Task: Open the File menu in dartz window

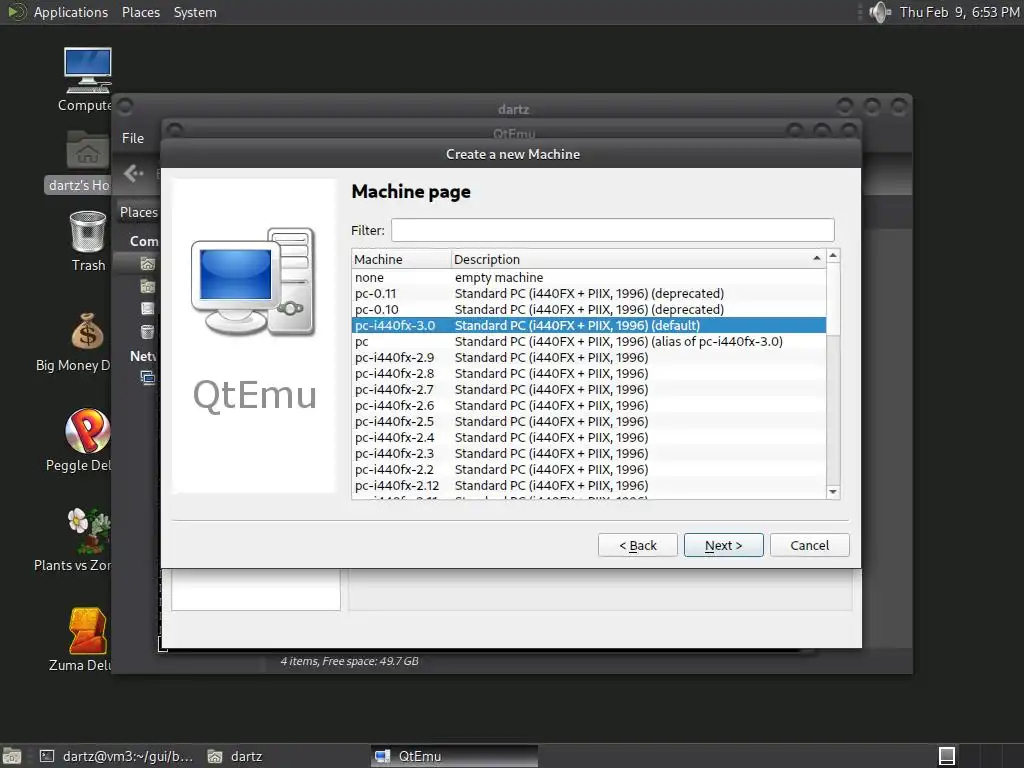Action: (x=133, y=138)
